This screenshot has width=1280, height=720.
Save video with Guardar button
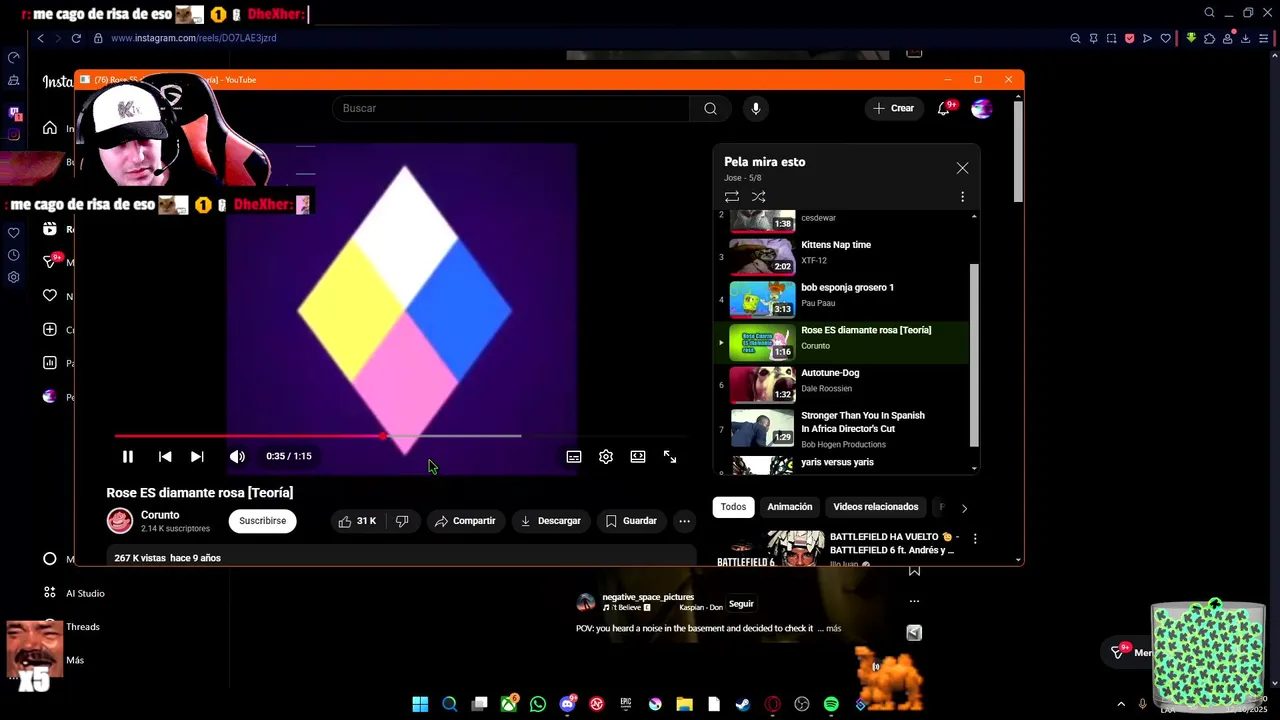click(631, 521)
